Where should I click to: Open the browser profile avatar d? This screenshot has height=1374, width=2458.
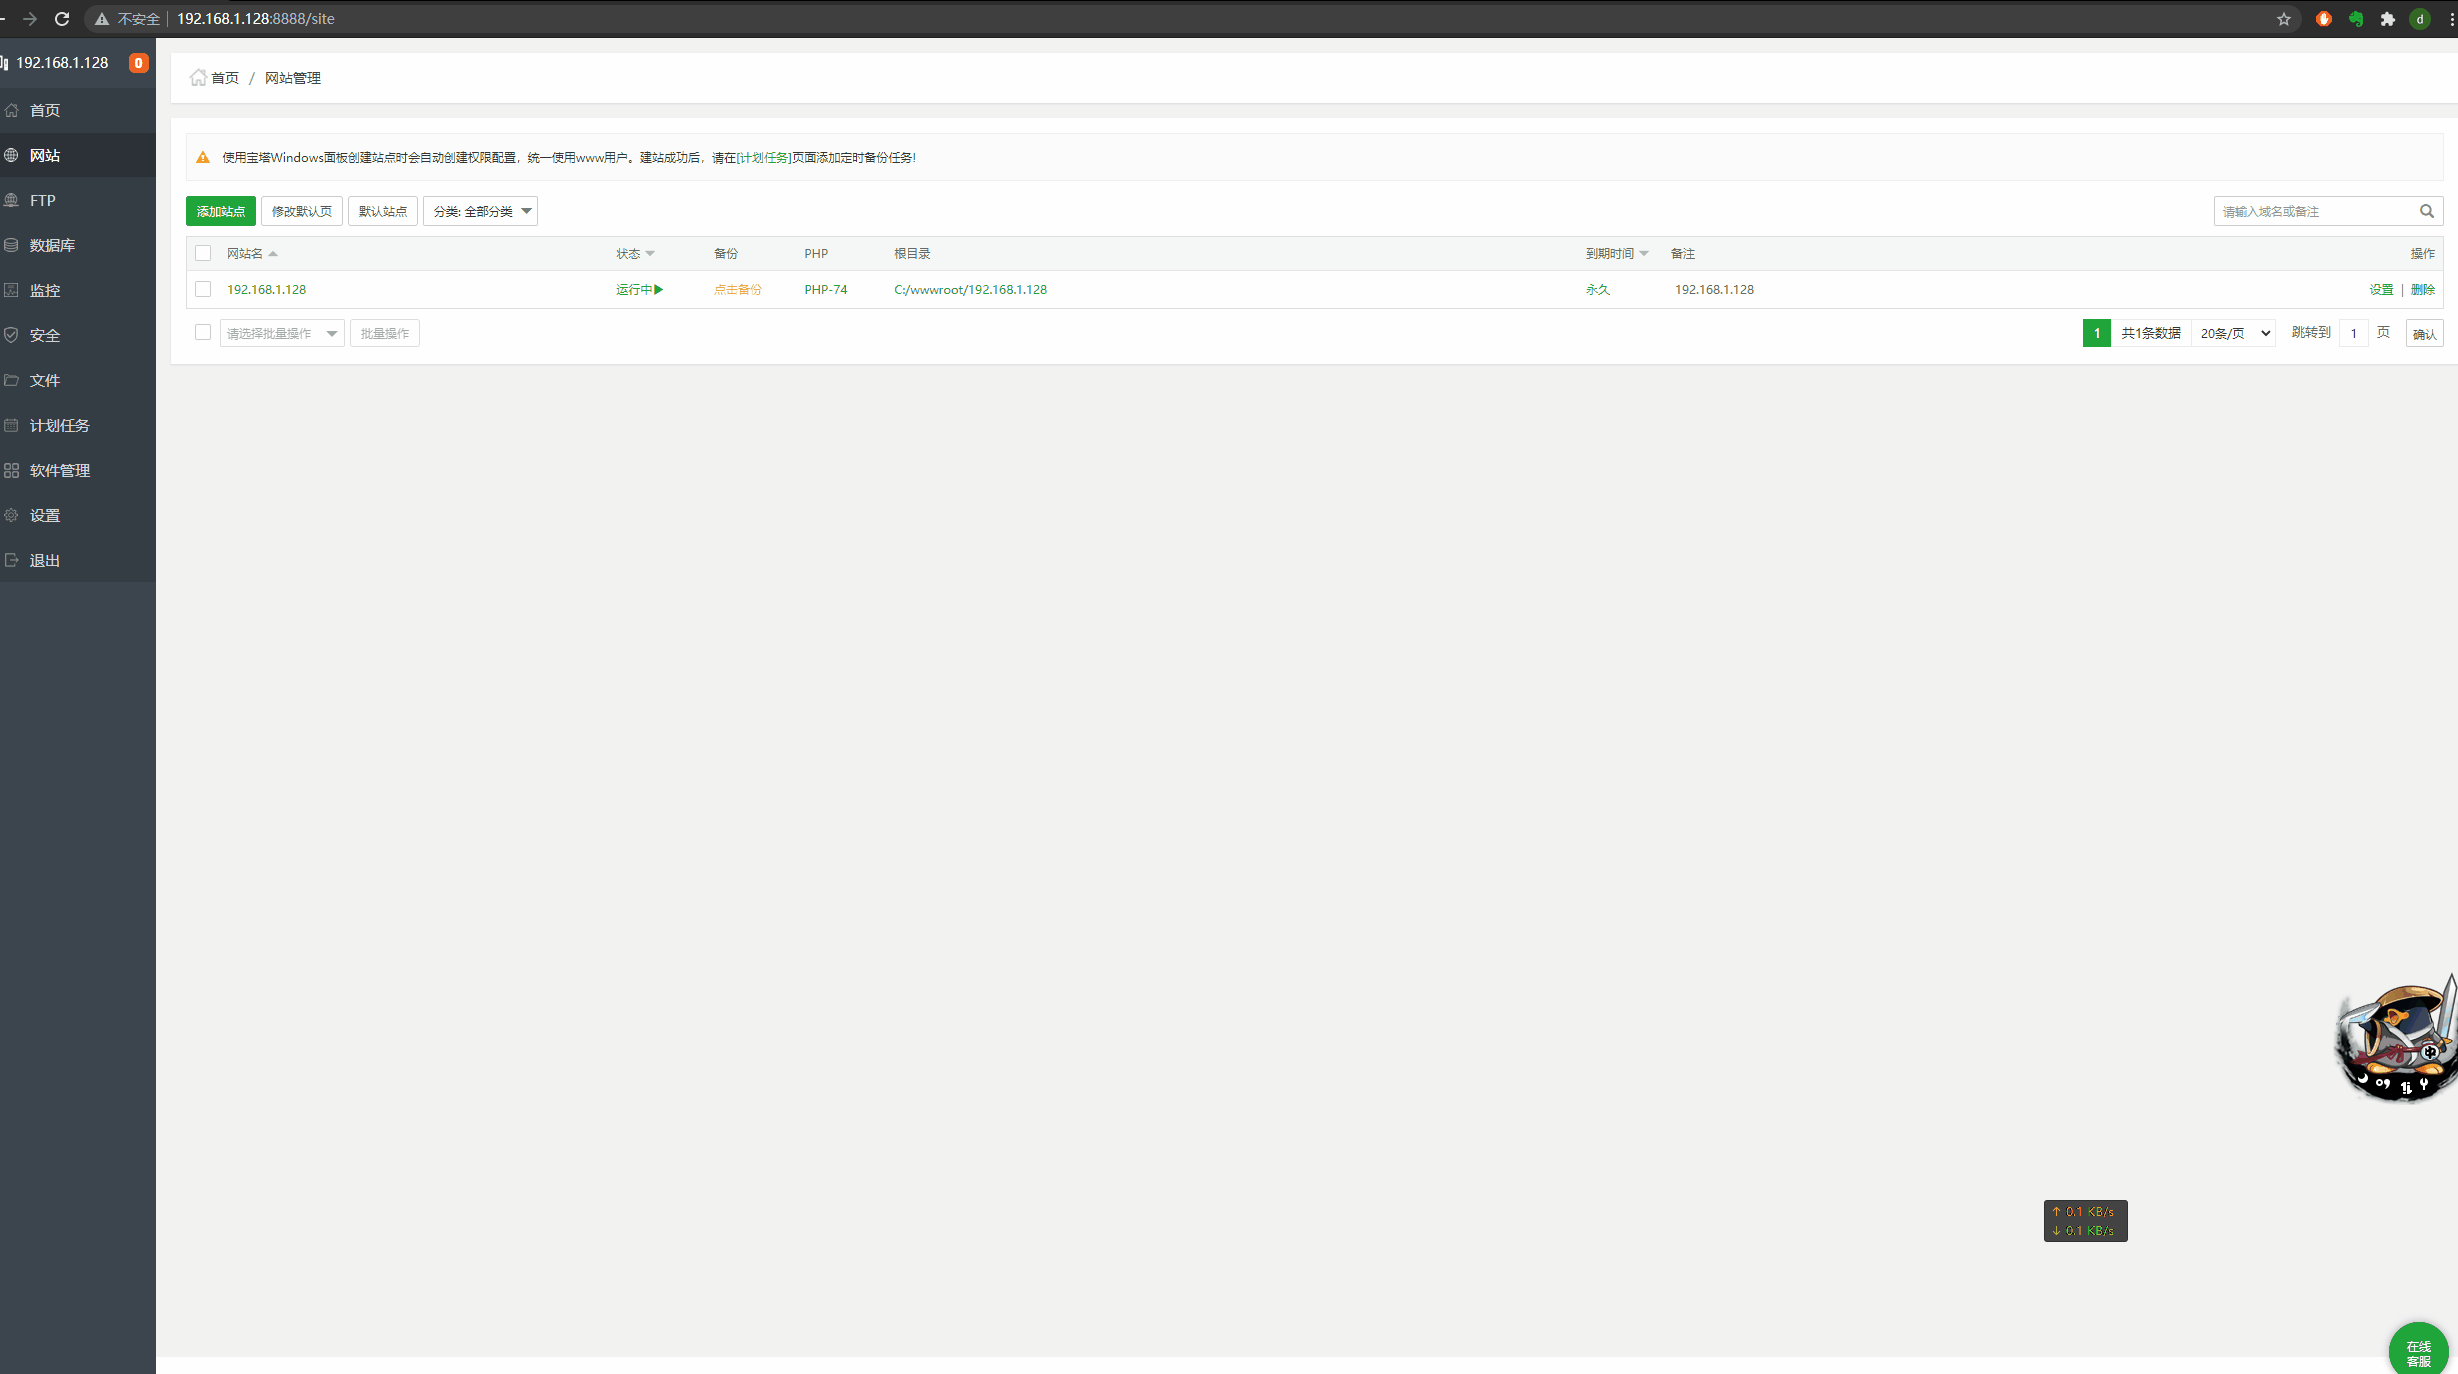(x=2420, y=19)
